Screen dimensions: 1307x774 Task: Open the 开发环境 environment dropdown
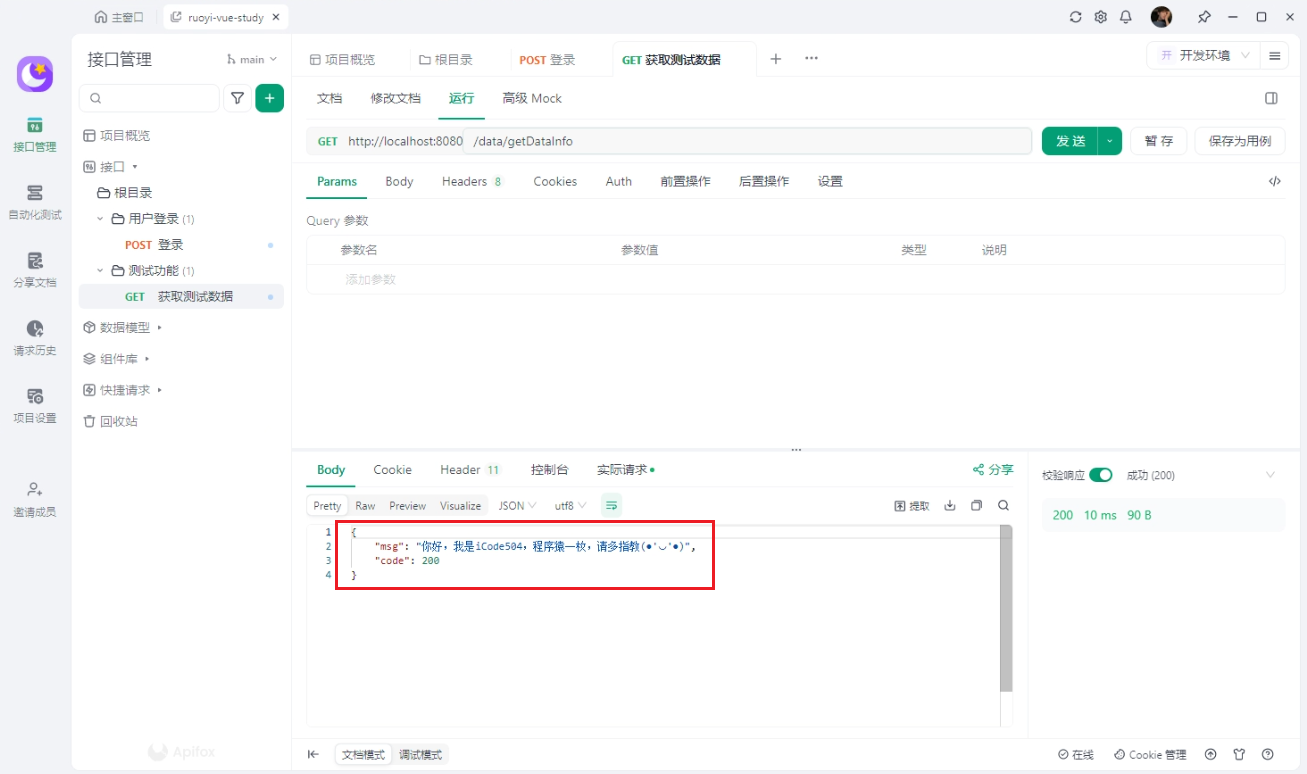[1205, 56]
